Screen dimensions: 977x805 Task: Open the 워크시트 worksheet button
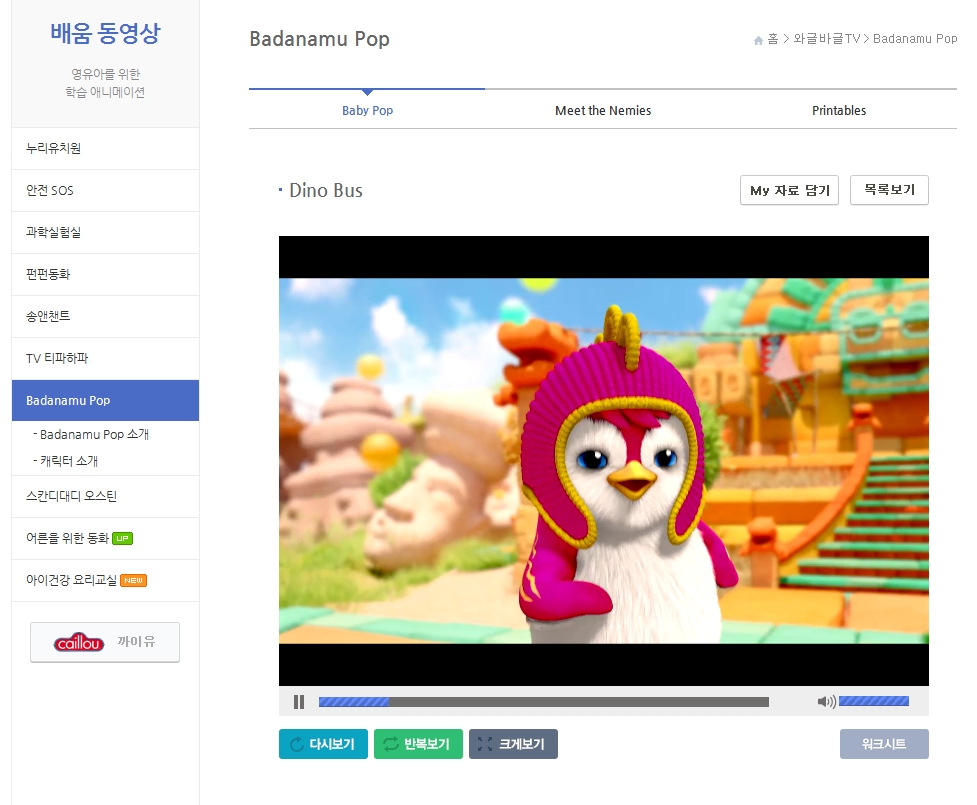click(884, 744)
